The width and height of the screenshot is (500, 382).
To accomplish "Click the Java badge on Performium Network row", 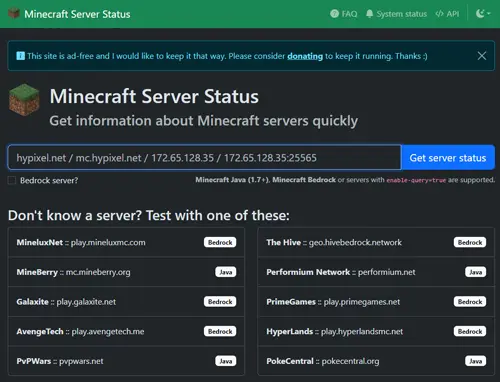I will 475,272.
